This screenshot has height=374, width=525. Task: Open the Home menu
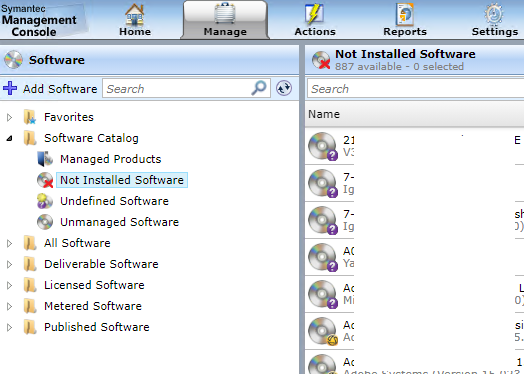tap(135, 20)
